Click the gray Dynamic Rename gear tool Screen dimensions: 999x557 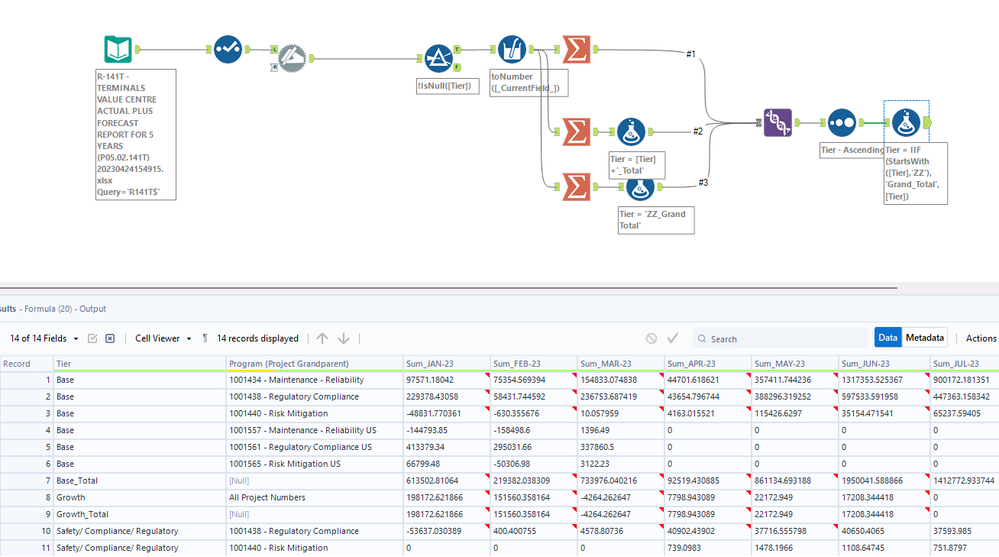point(292,59)
